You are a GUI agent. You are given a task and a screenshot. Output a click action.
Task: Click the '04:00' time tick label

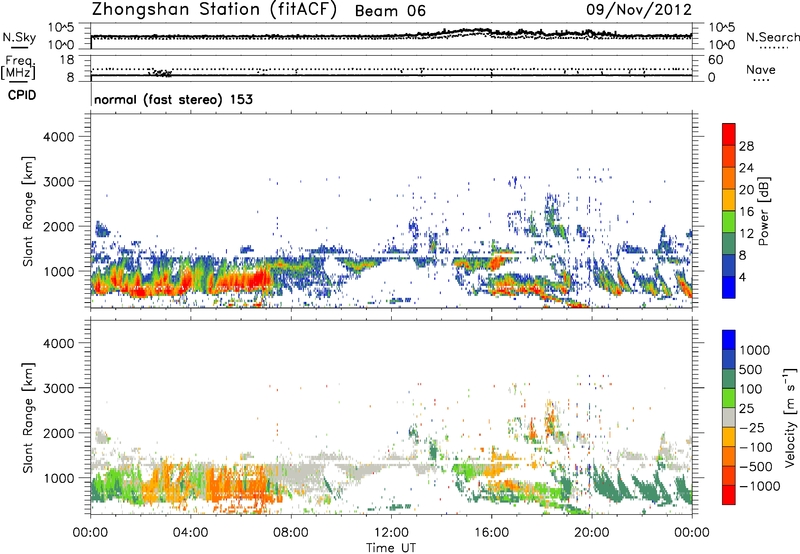190,533
